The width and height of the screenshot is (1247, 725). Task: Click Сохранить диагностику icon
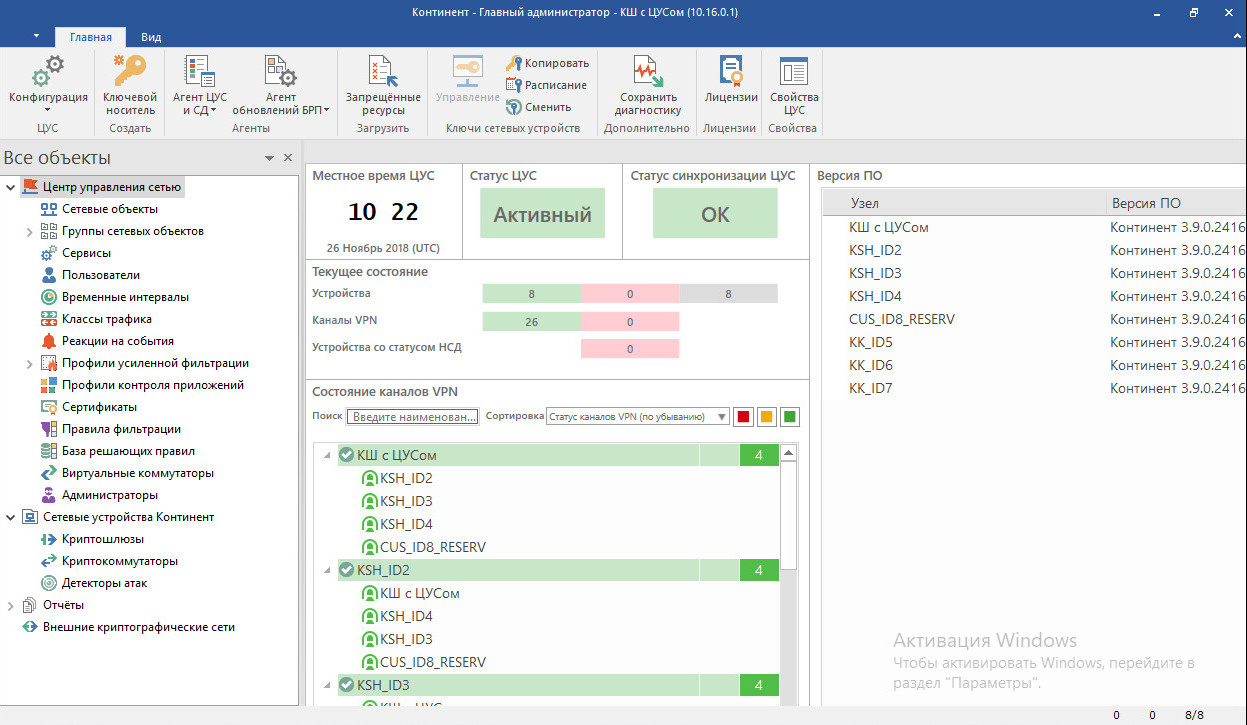tap(649, 73)
